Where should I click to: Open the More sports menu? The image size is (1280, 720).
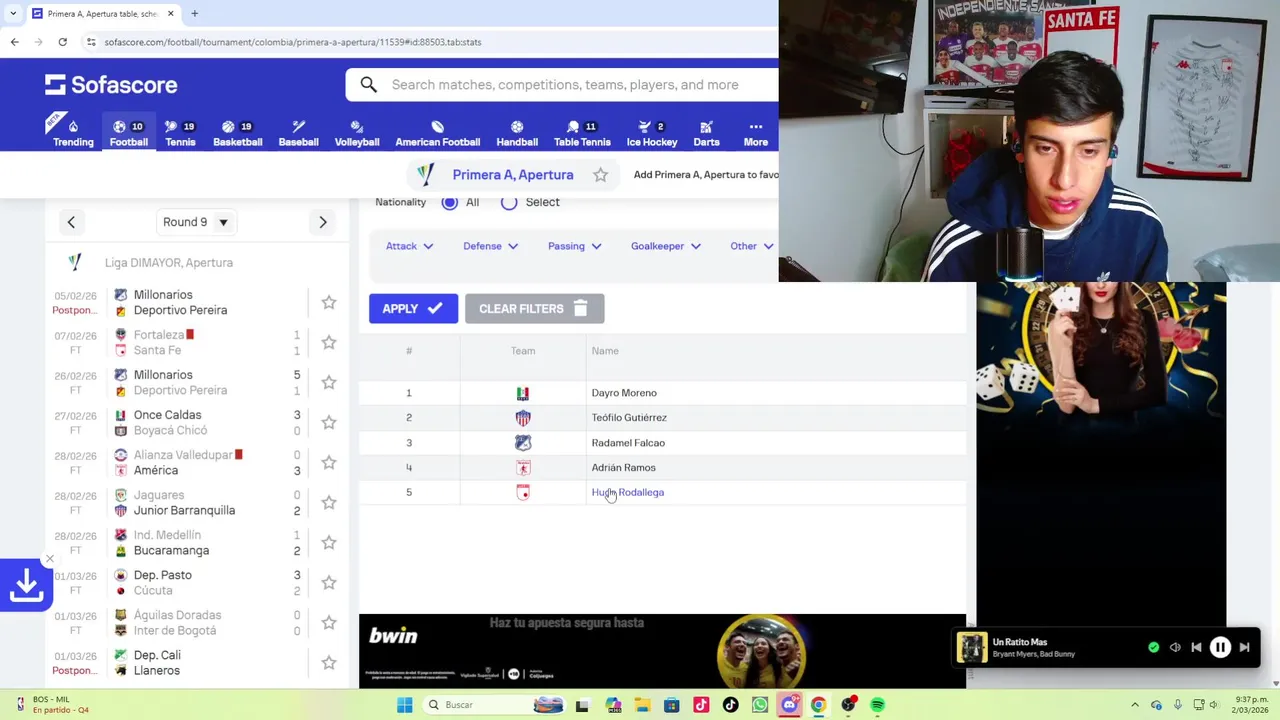[755, 133]
